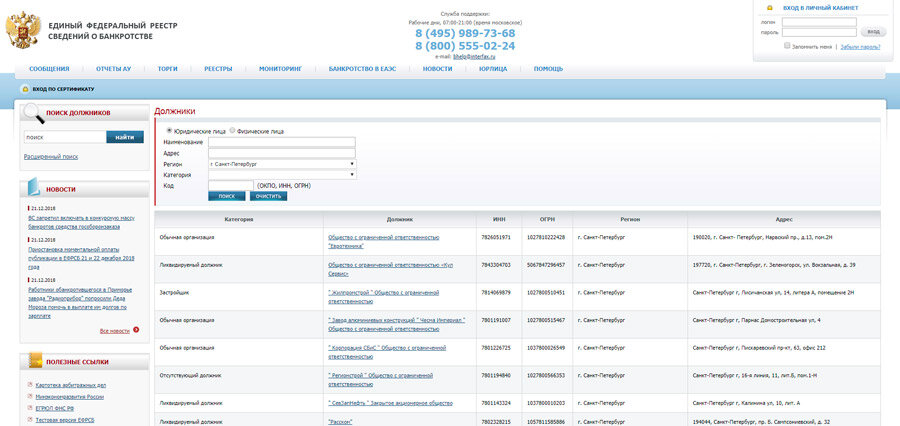Open the Юрлица menu item
900x426 pixels.
pos(493,69)
